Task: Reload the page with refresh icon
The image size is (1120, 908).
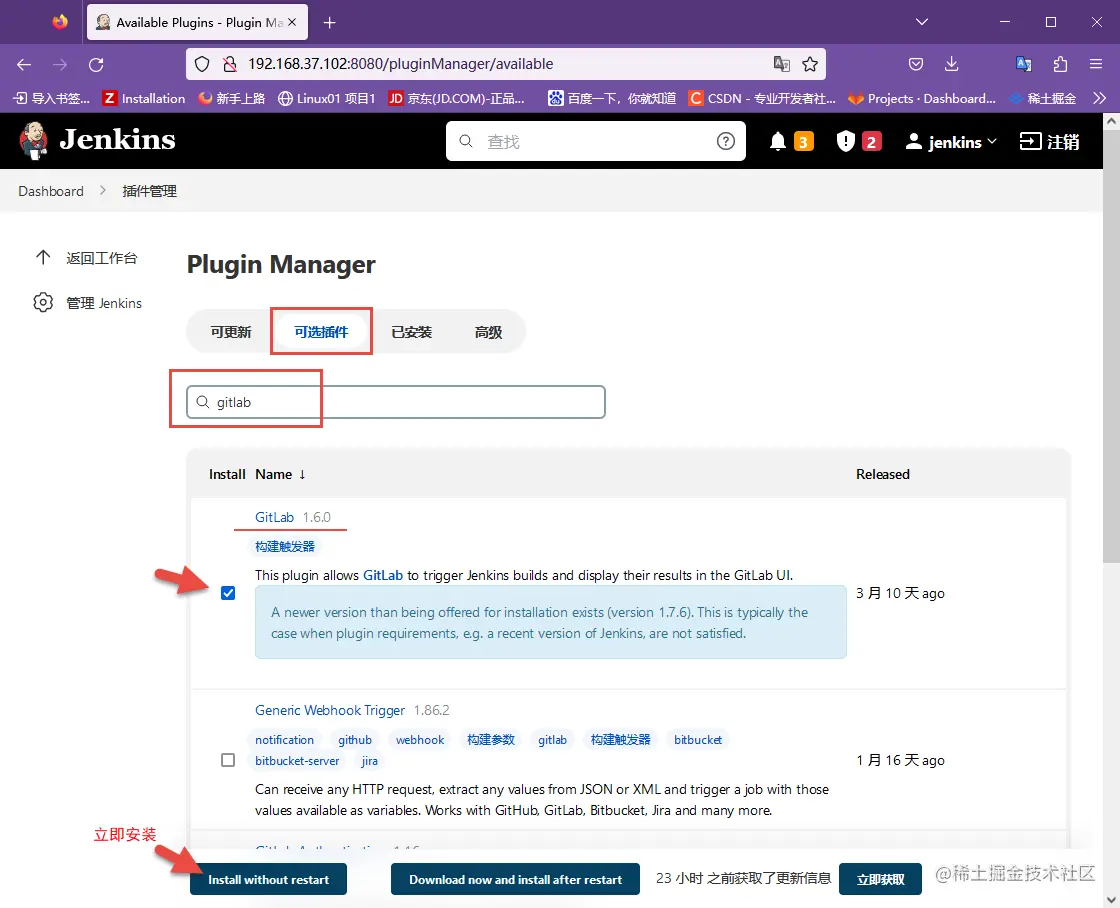Action: [96, 64]
